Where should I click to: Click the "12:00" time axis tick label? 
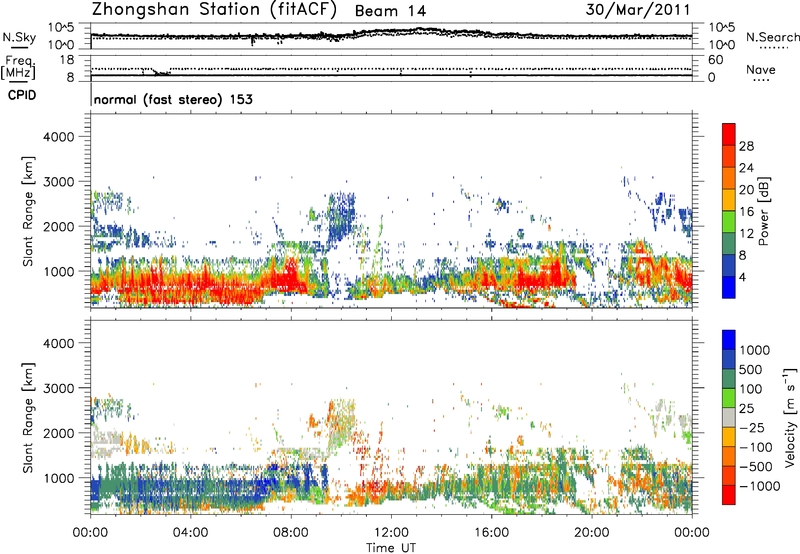[x=391, y=533]
